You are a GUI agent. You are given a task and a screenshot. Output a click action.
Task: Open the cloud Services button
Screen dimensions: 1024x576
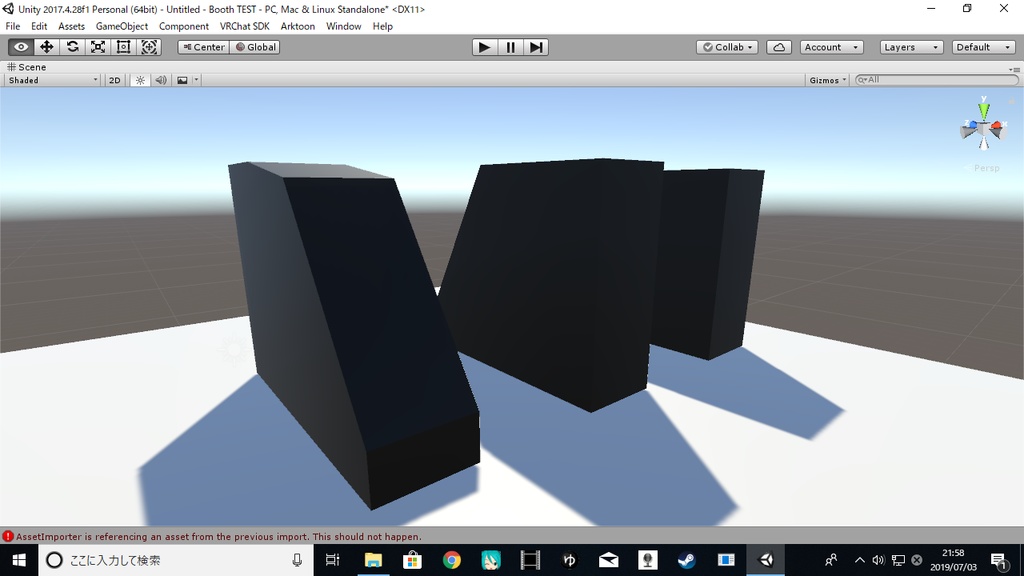click(x=778, y=47)
